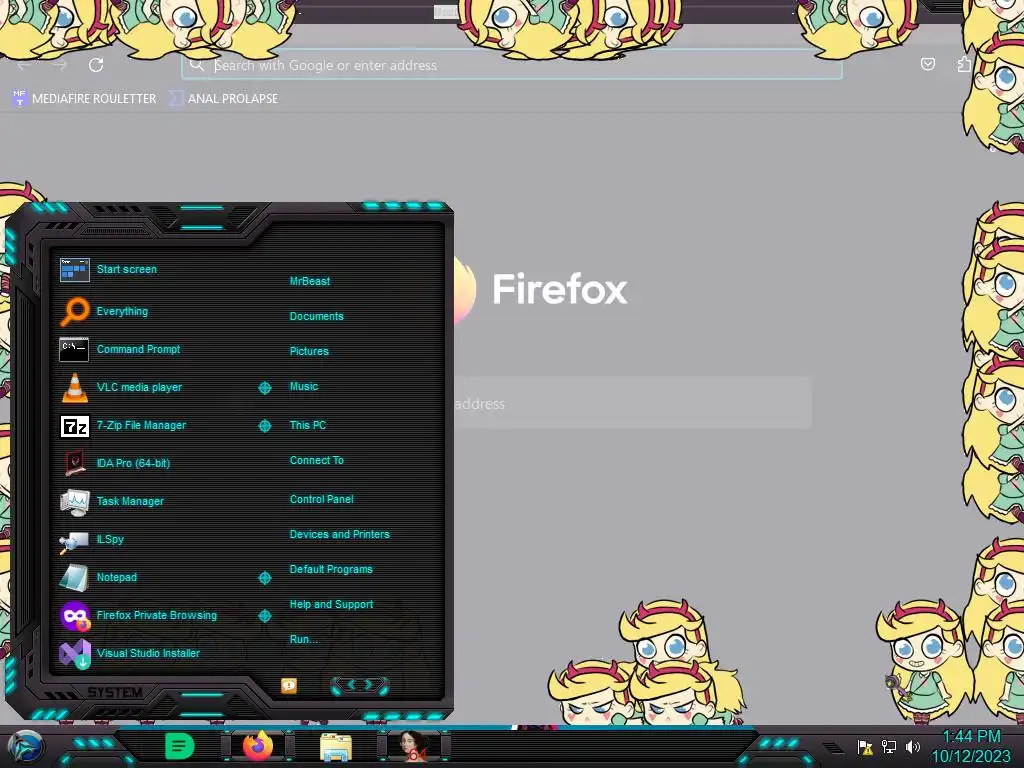Switch to Firefox from the taskbar
The width and height of the screenshot is (1024, 768).
click(x=258, y=746)
